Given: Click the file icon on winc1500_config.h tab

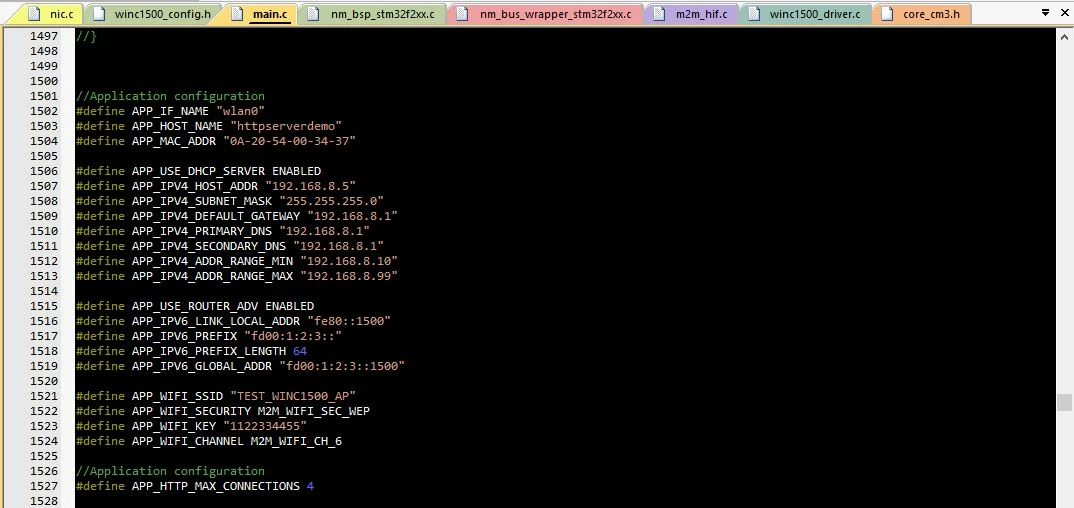Looking at the screenshot, I should point(100,14).
